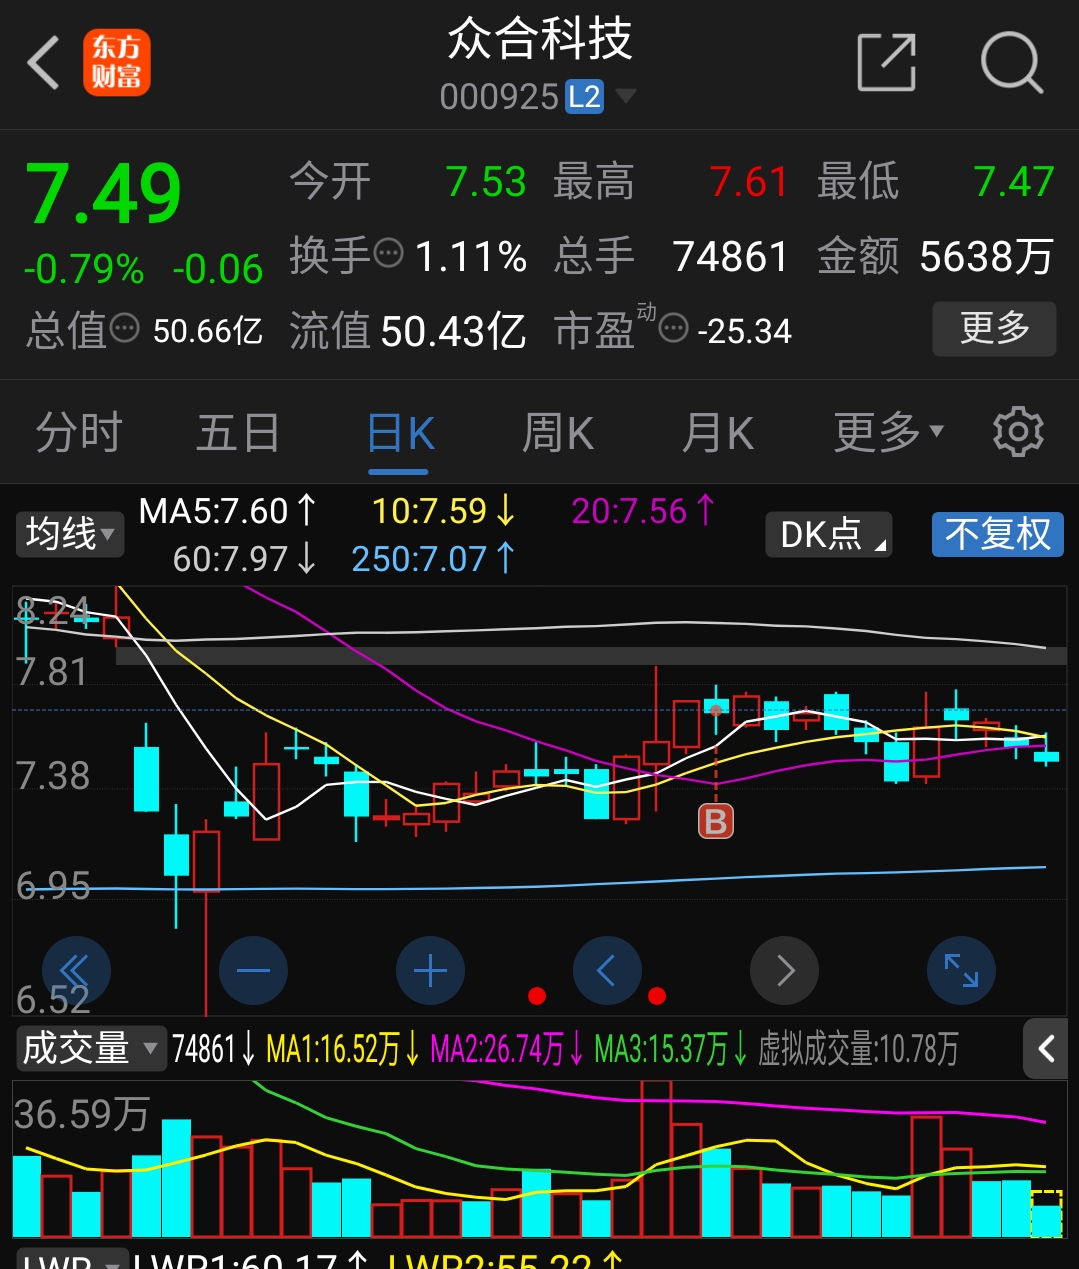The width and height of the screenshot is (1079, 1269).
Task: Tap the 东方财富 orange logo icon
Action: [x=117, y=62]
